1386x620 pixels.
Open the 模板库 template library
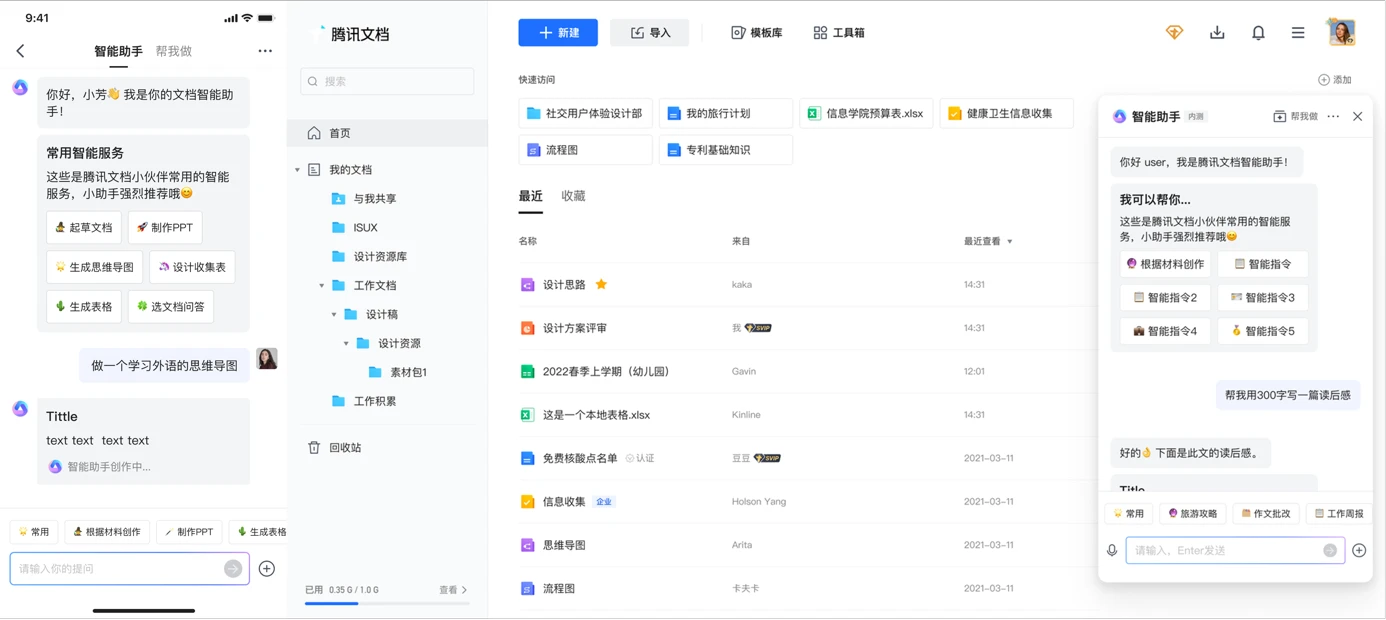pyautogui.click(x=756, y=32)
